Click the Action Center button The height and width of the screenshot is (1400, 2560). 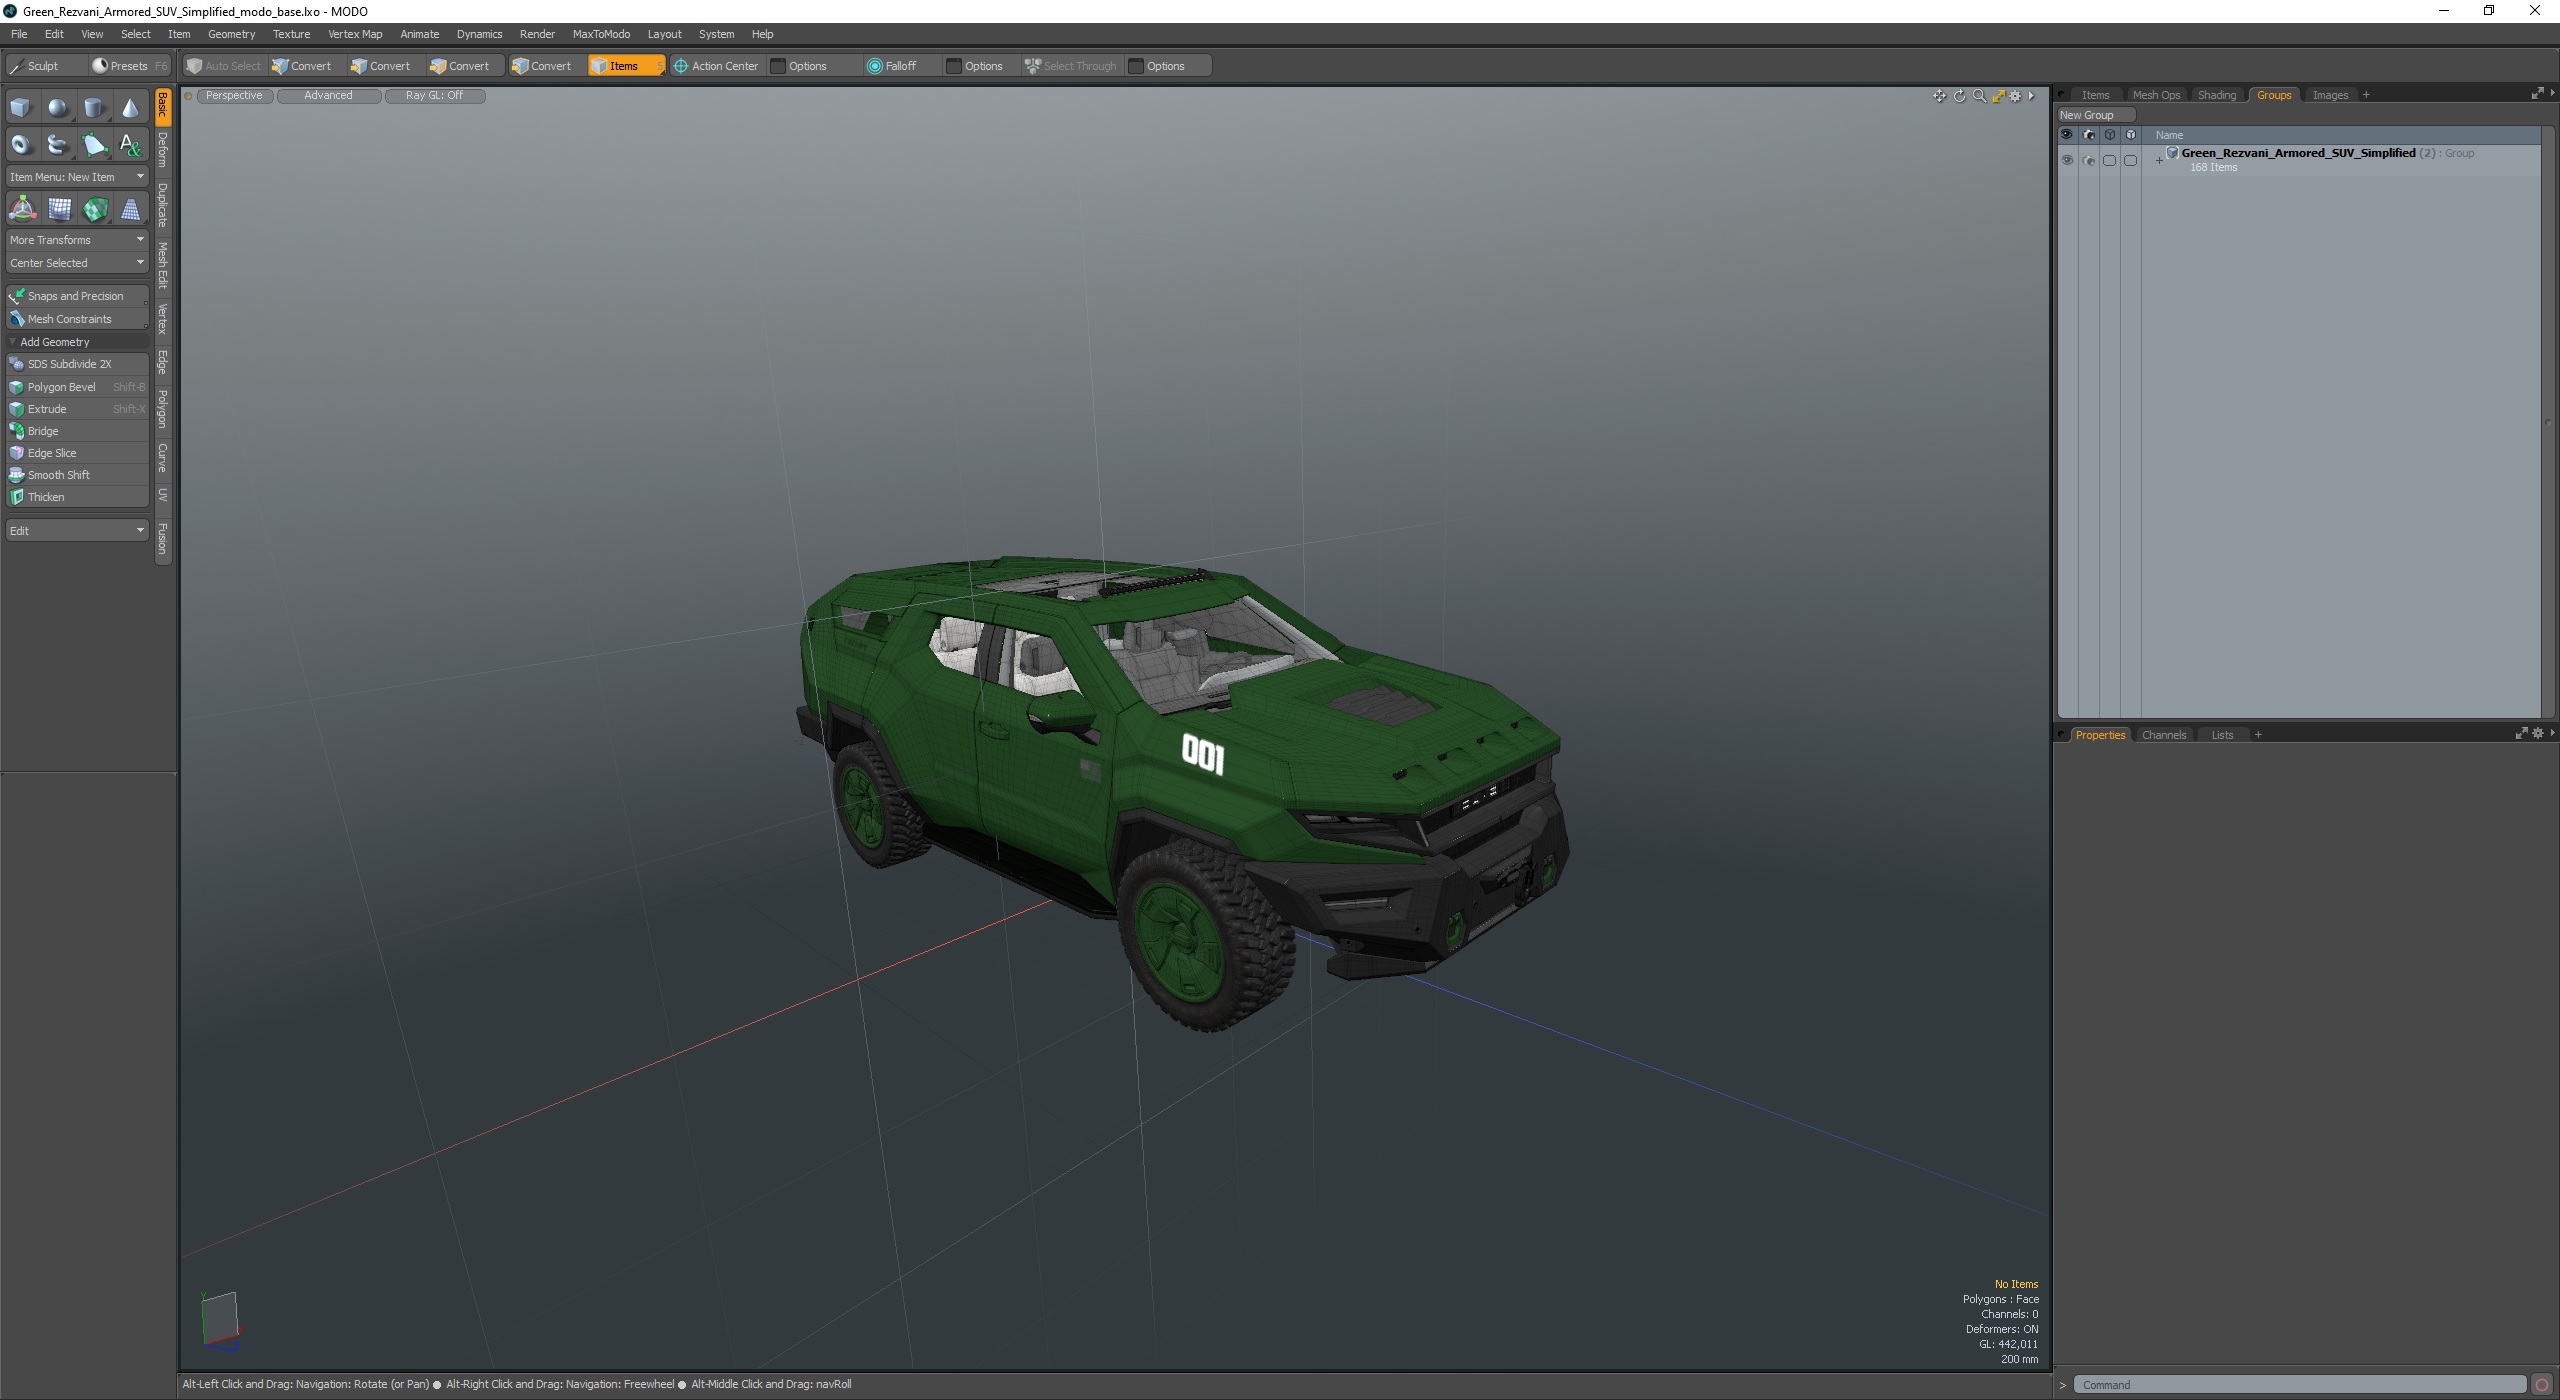716,66
